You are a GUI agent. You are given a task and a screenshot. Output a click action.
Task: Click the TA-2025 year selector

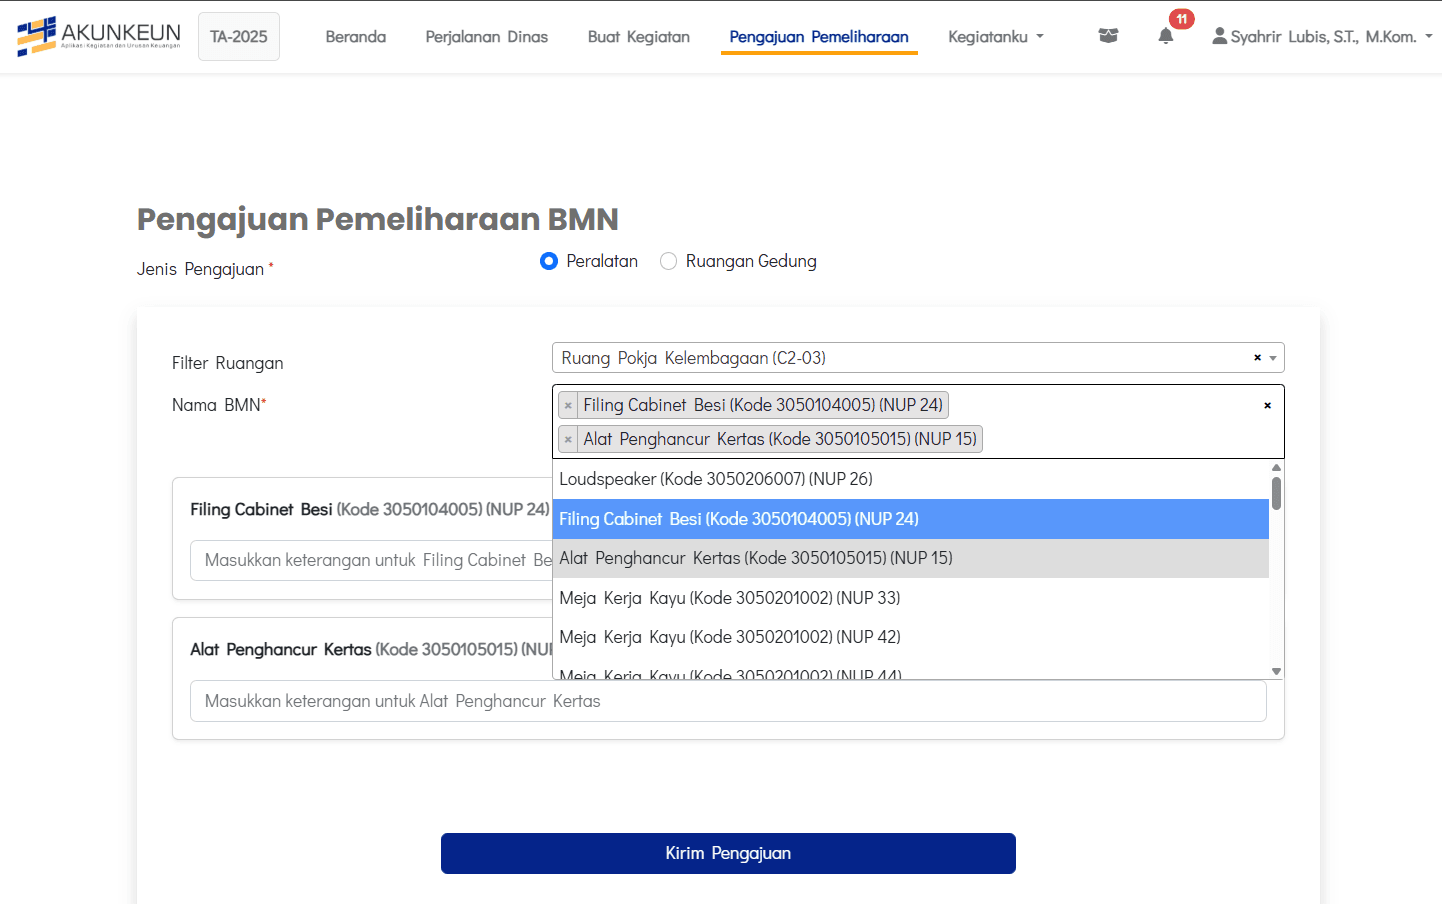pyautogui.click(x=239, y=37)
